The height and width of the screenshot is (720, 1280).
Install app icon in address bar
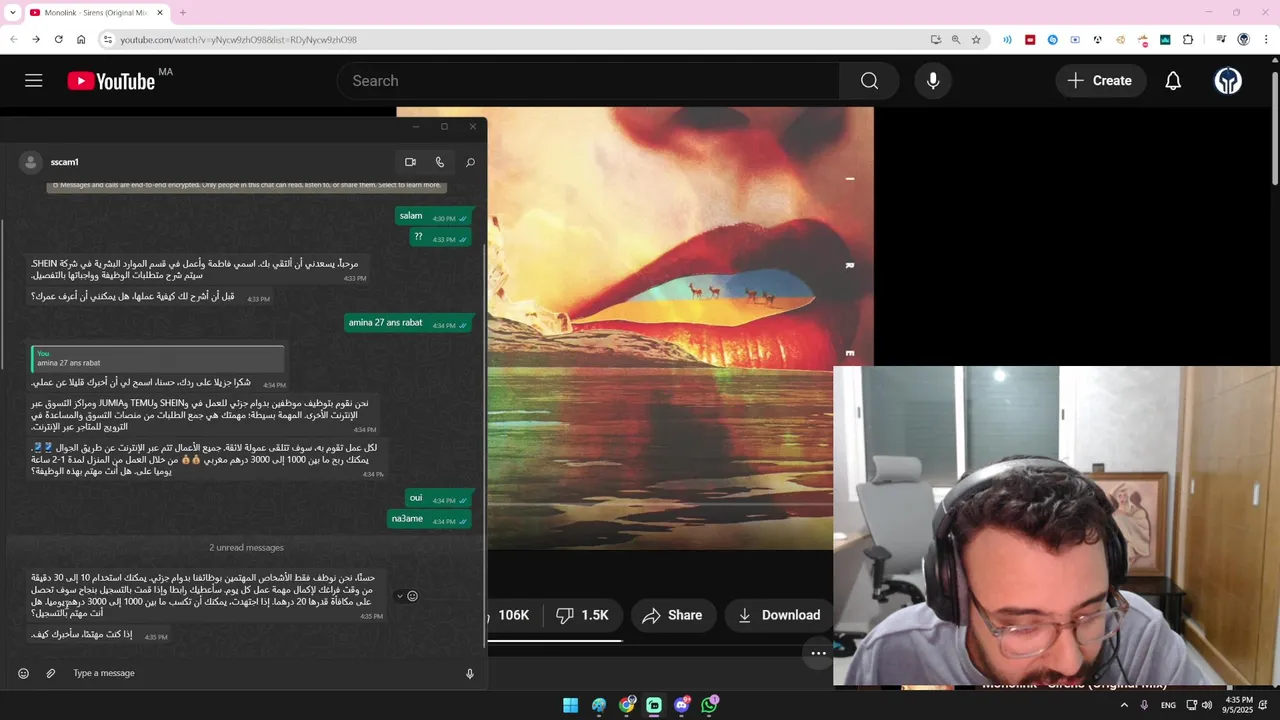click(935, 40)
